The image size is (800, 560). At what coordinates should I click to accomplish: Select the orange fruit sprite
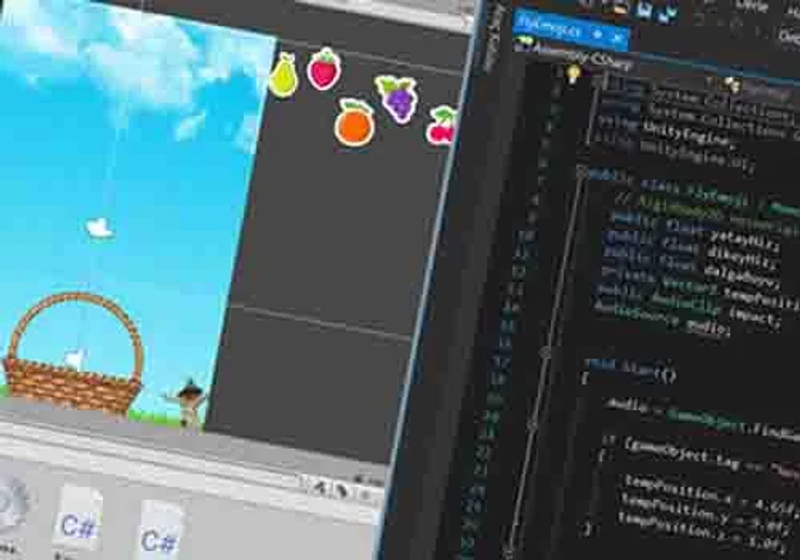tap(355, 123)
